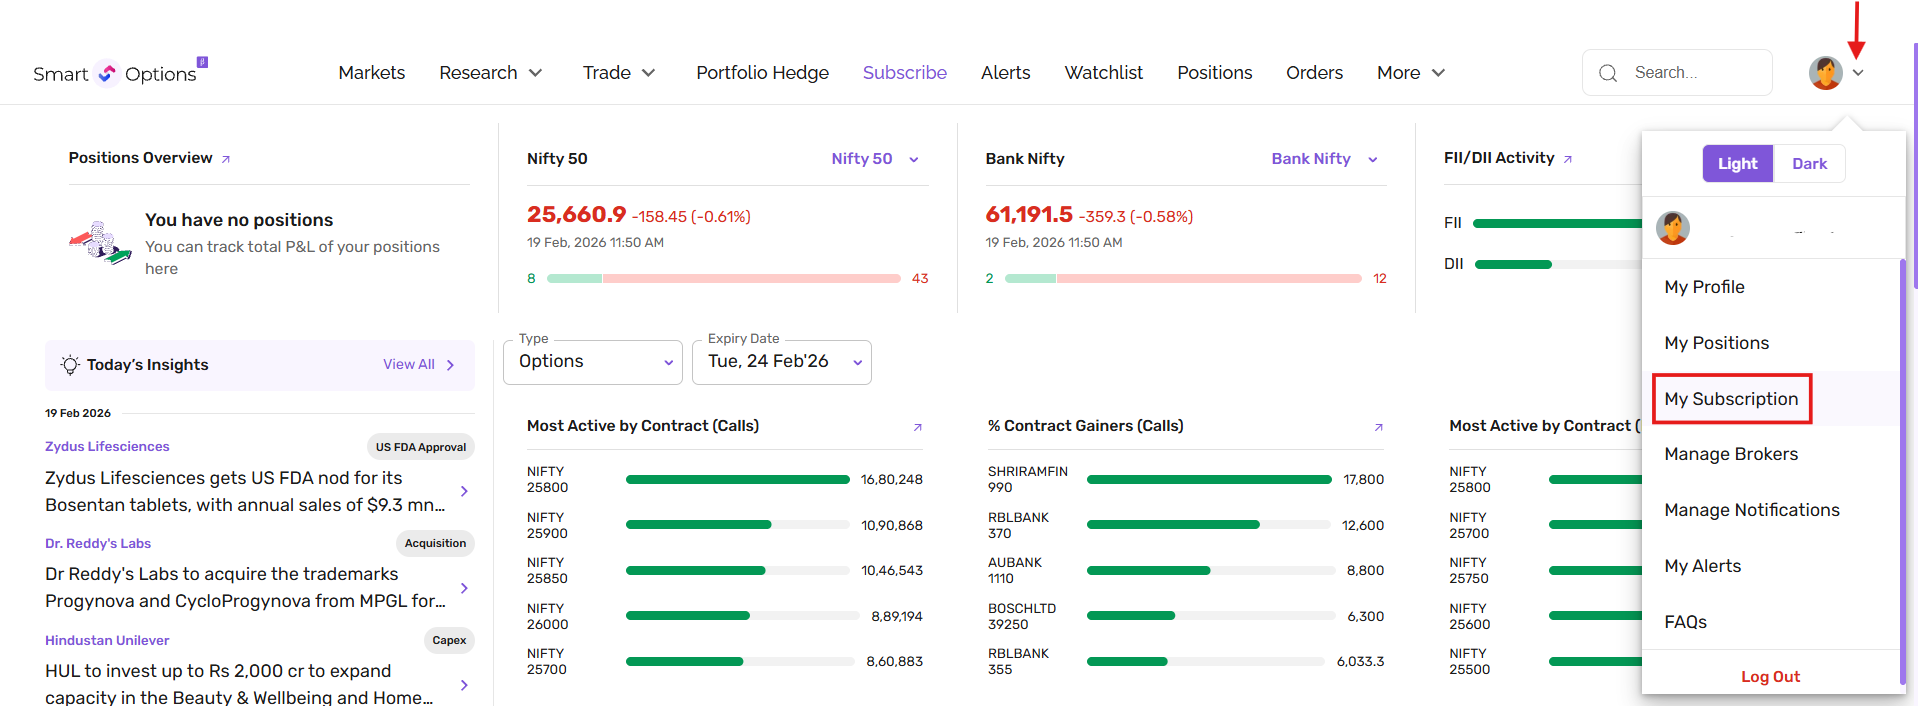
Task: Expand % Contract Gainers (Calls) arrow icon
Action: [1378, 427]
